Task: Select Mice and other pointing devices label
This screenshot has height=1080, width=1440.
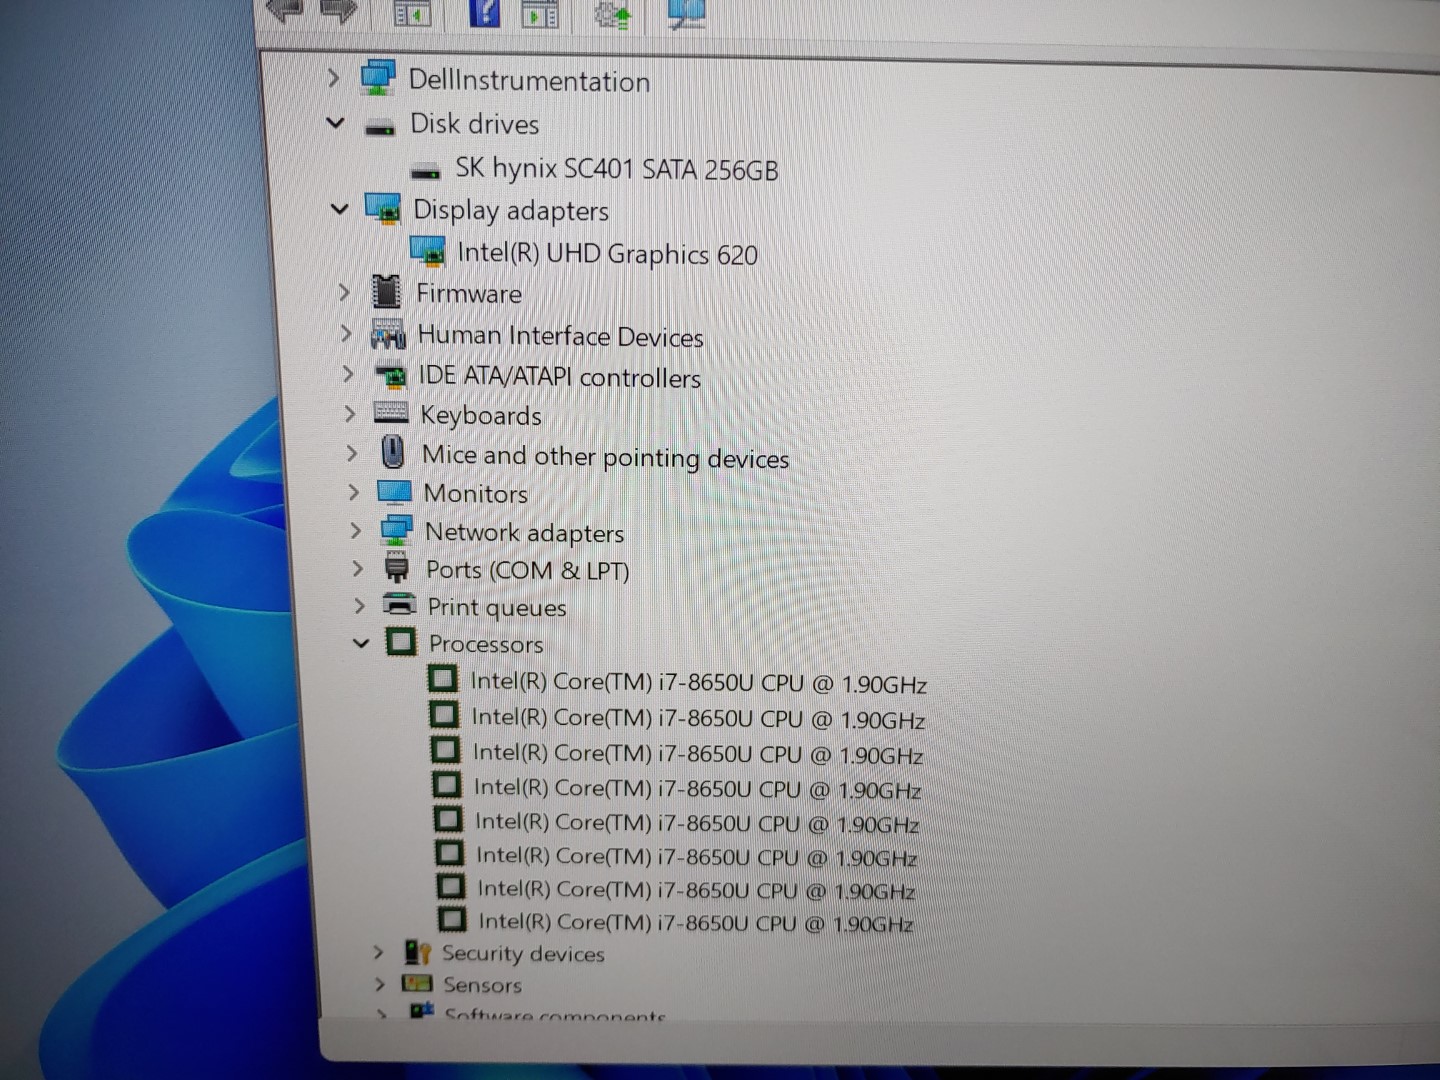Action: coord(605,456)
